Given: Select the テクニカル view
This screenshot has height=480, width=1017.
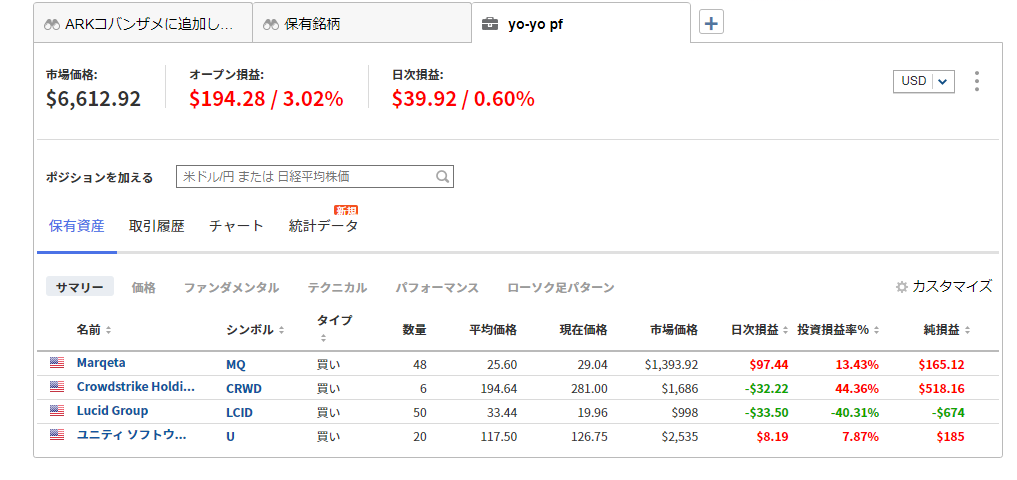Looking at the screenshot, I should (x=337, y=287).
